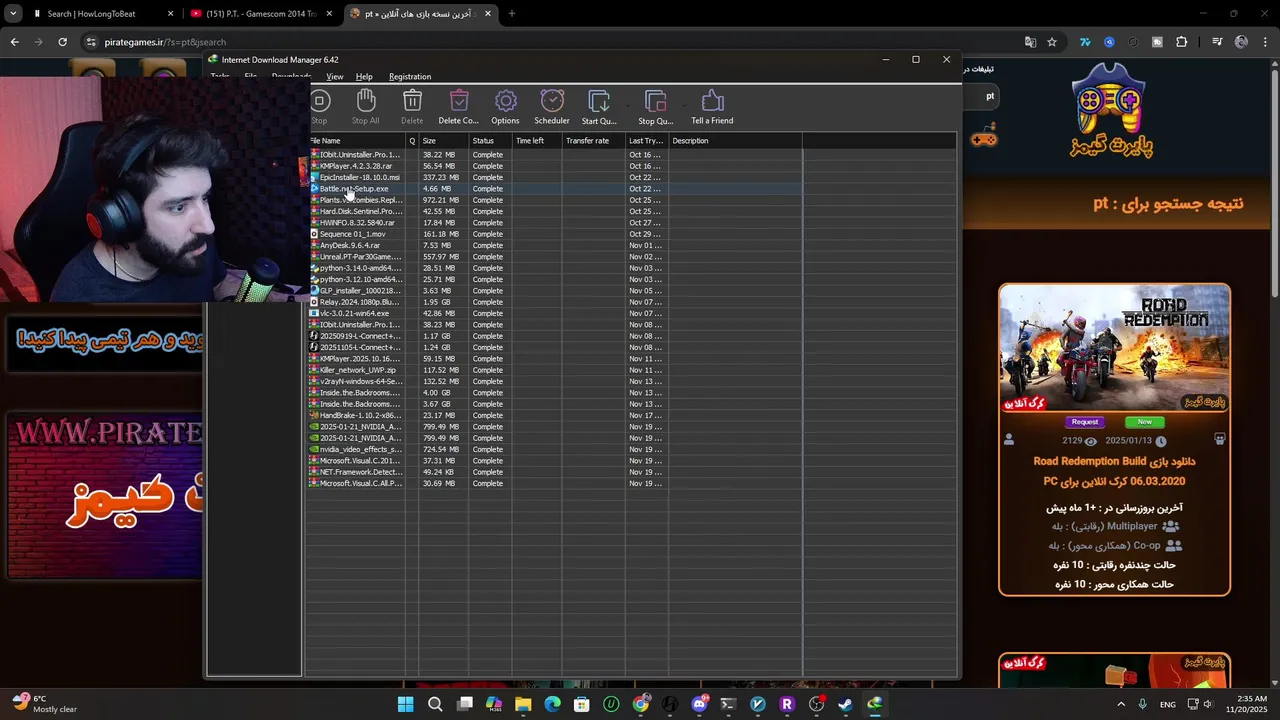Go back in browser history
The image size is (1280, 720).
14,42
